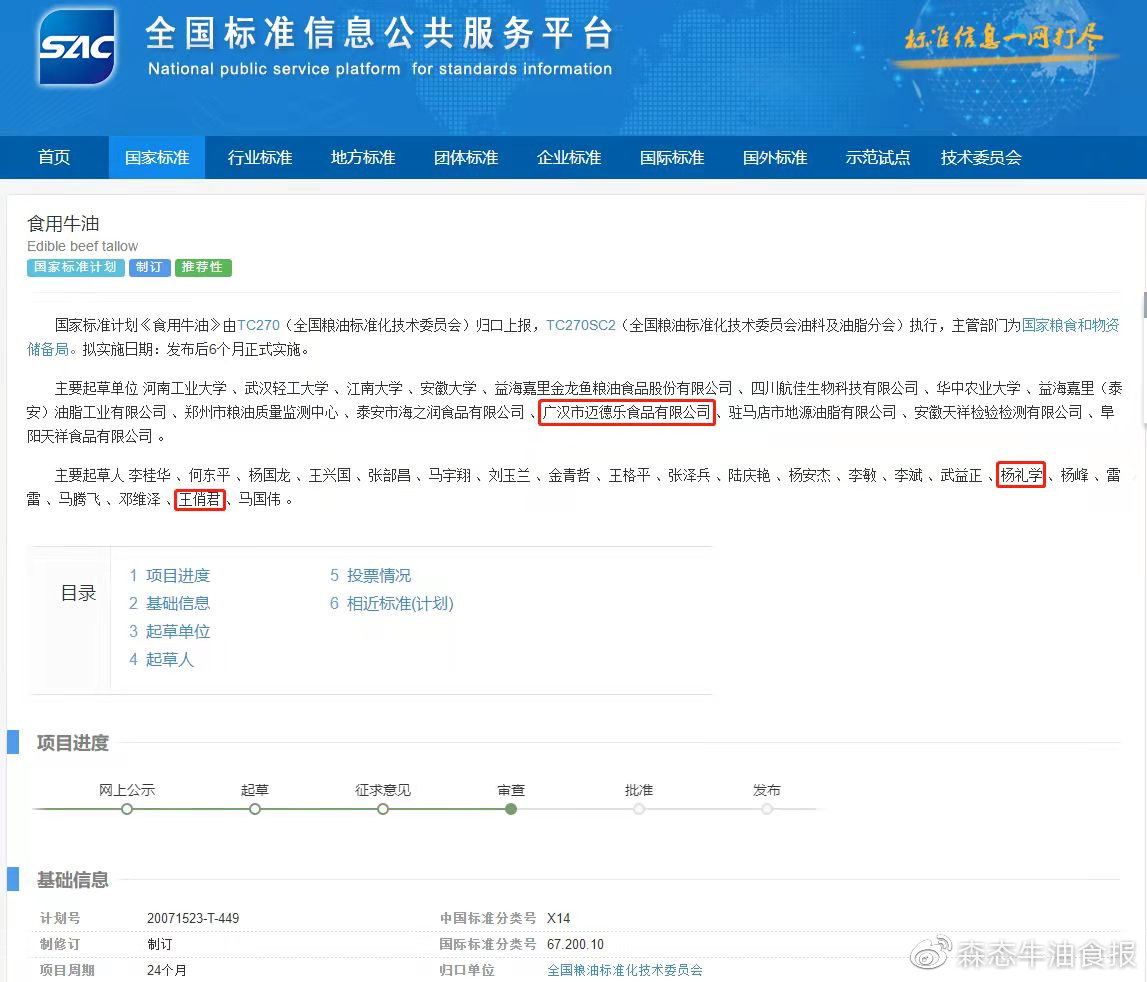The image size is (1147, 982).
Task: Click 广汉市迈德乐食品有限公司 in drafting units
Action: [626, 413]
